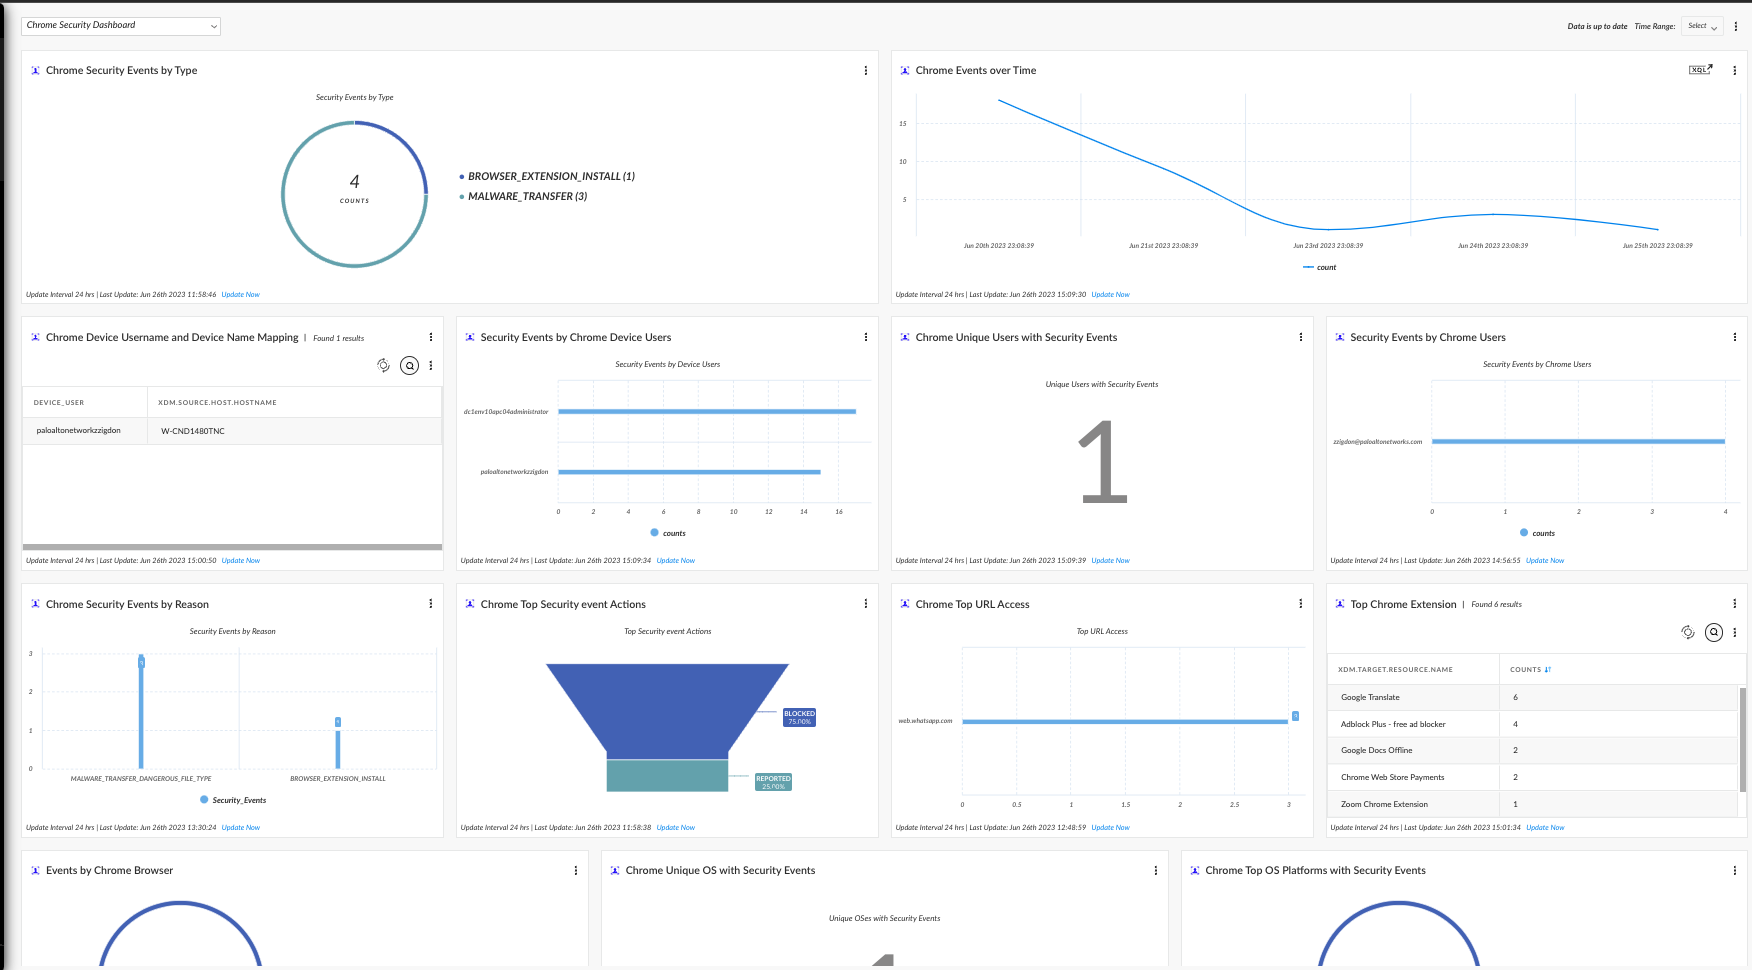Open options menu for Security Events by Chrome Users
The width and height of the screenshot is (1752, 970).
coord(1735,337)
